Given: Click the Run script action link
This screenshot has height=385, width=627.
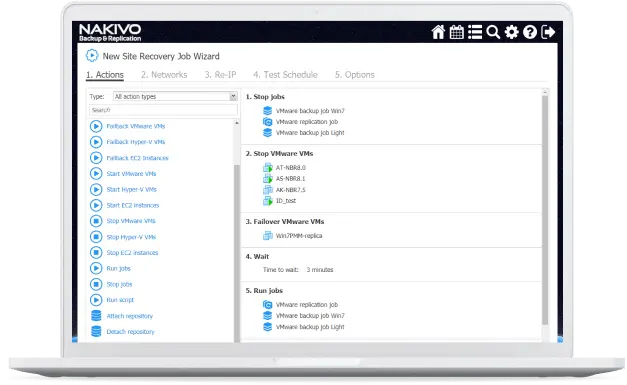Looking at the screenshot, I should coord(120,300).
